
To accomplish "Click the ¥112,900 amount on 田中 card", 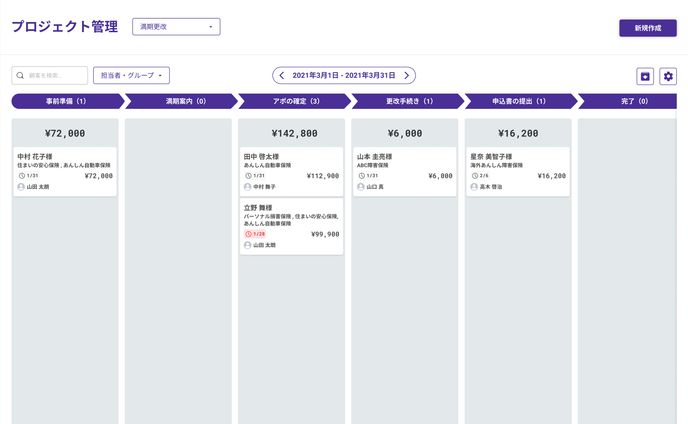I will [x=323, y=176].
